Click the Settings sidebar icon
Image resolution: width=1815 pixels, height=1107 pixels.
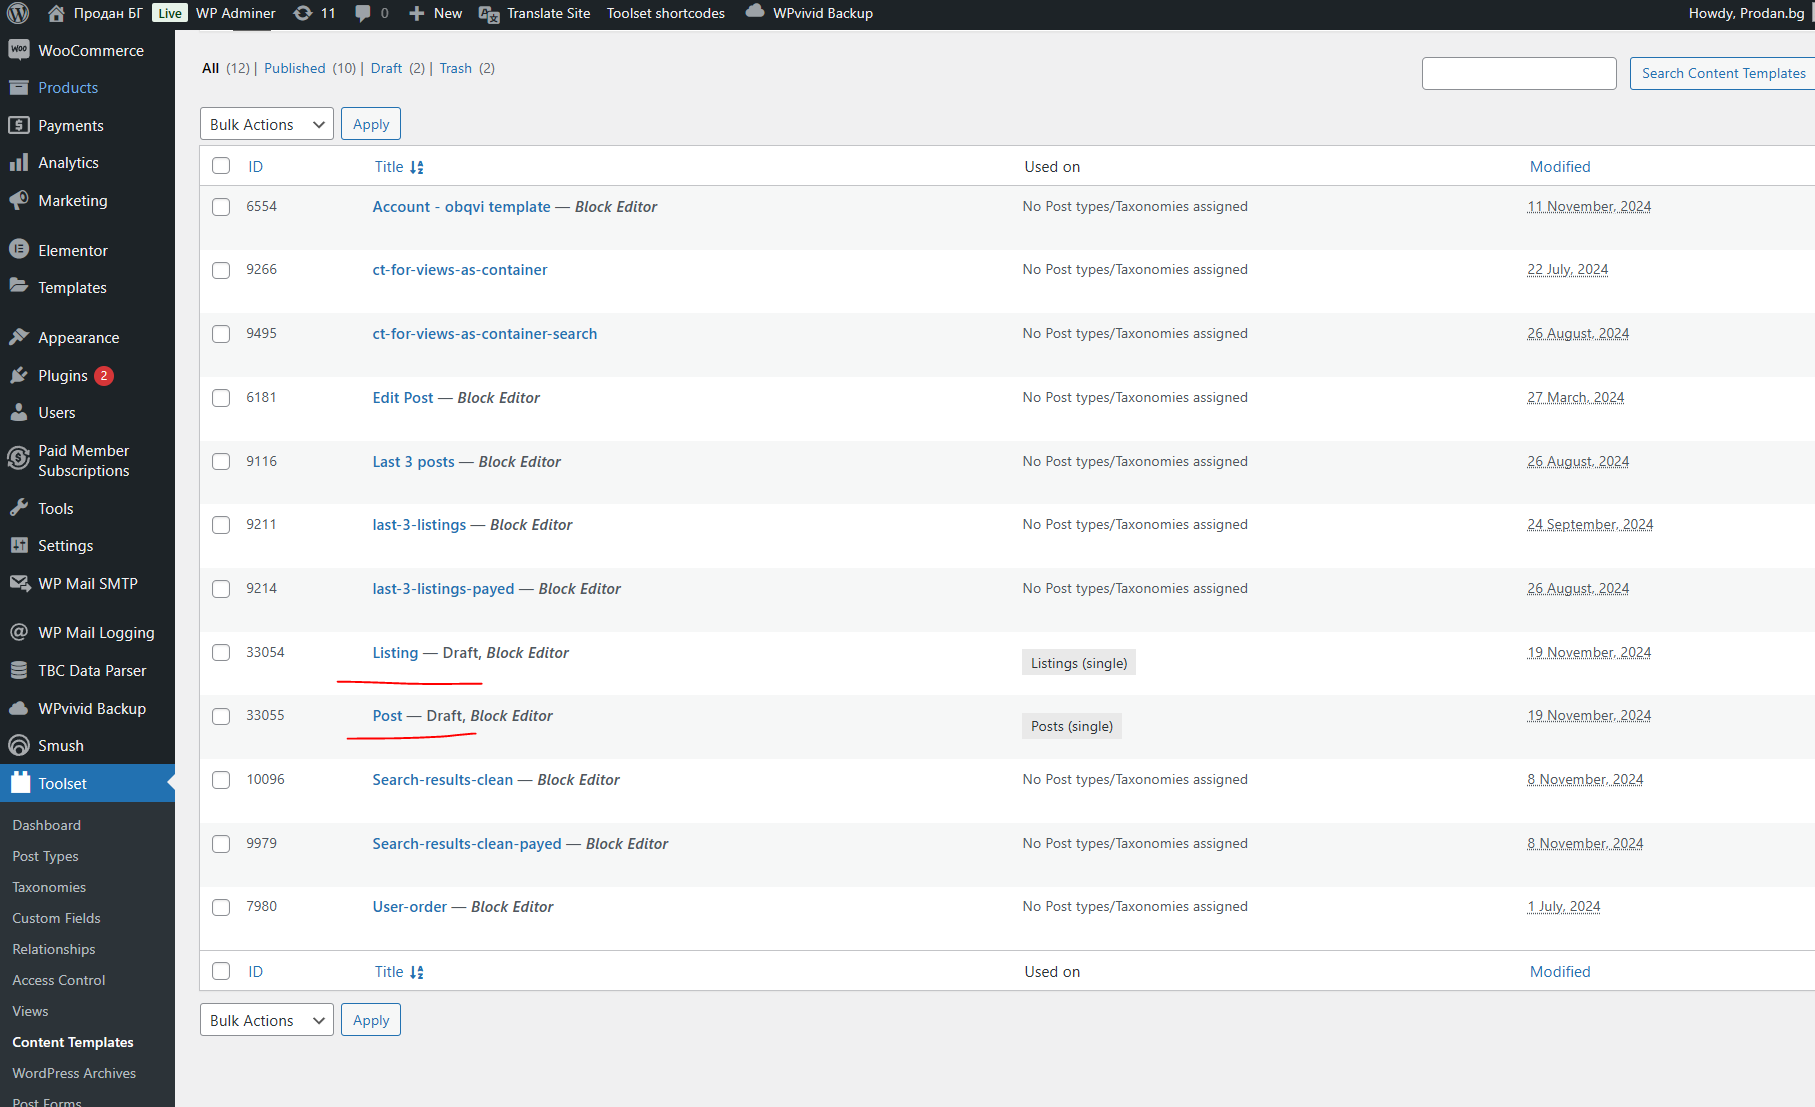pos(19,545)
